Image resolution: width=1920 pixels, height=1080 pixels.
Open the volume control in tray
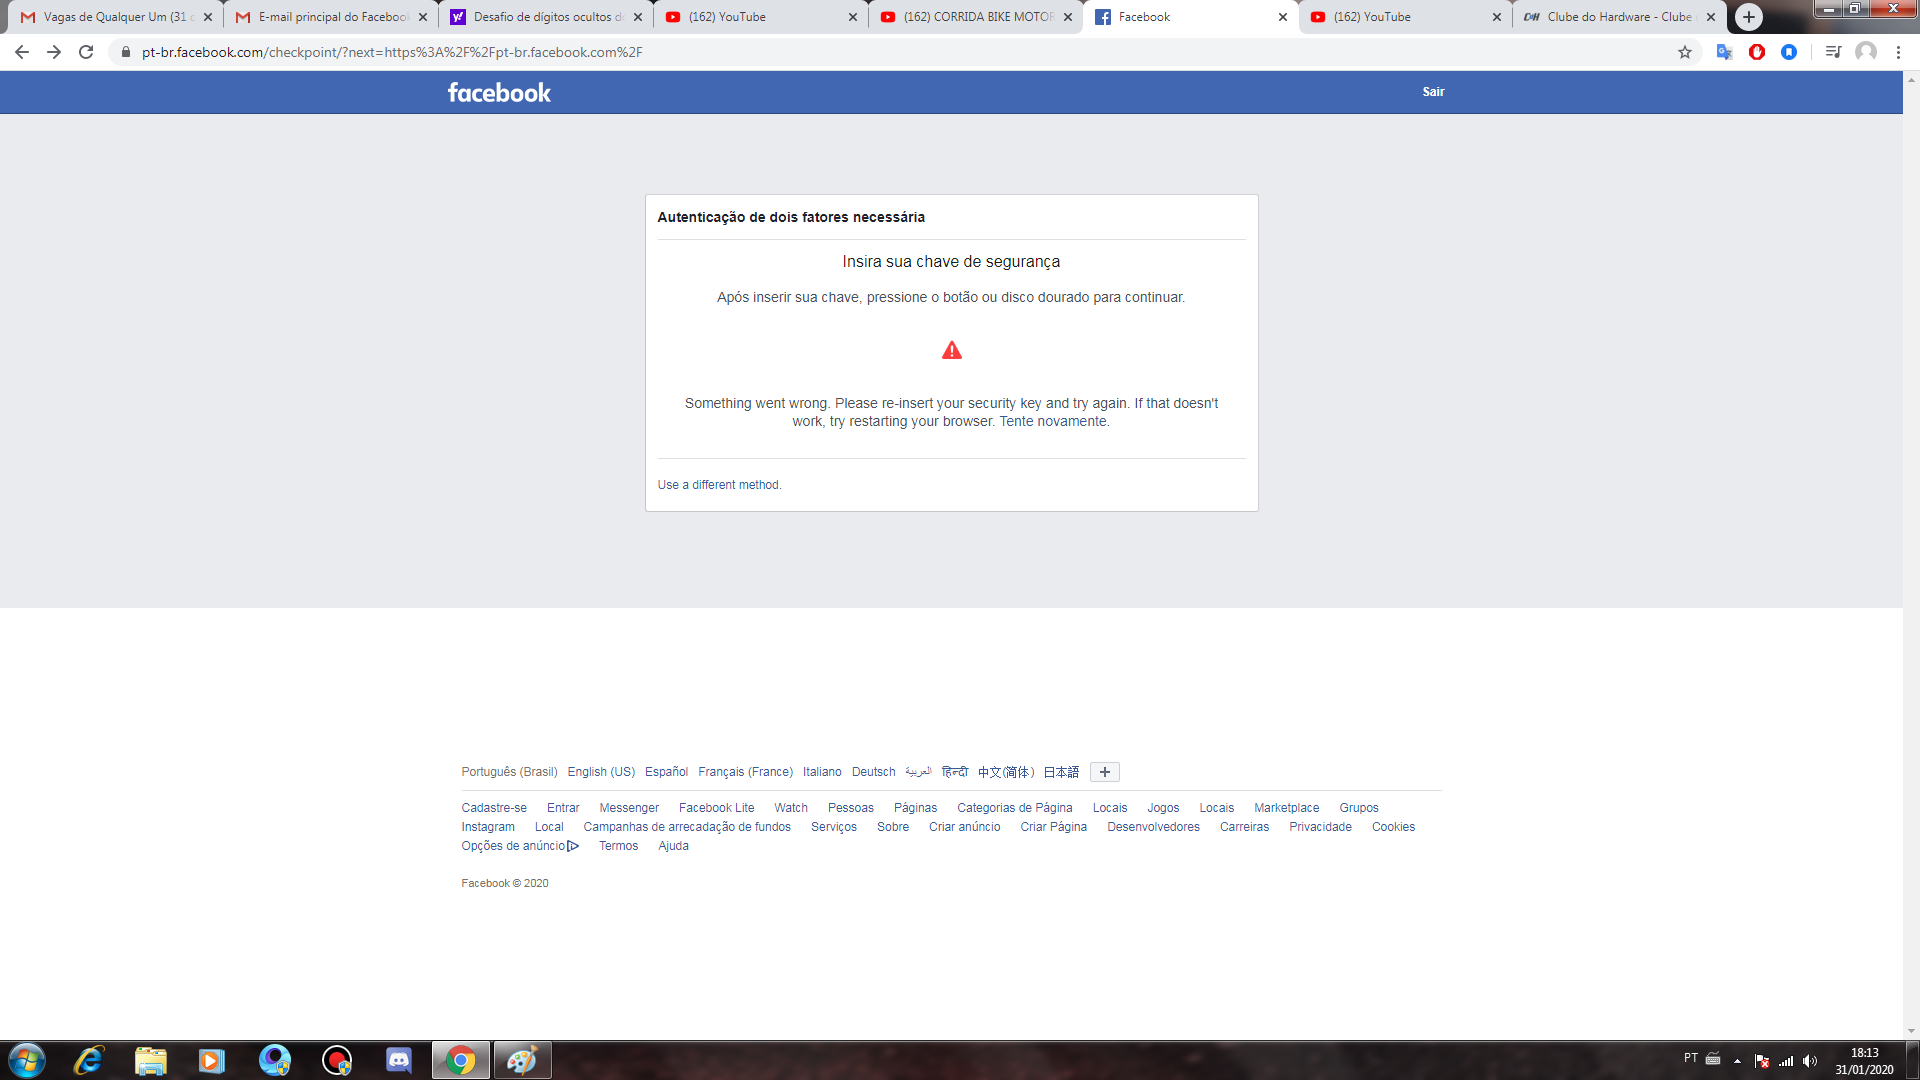[x=1810, y=1061]
